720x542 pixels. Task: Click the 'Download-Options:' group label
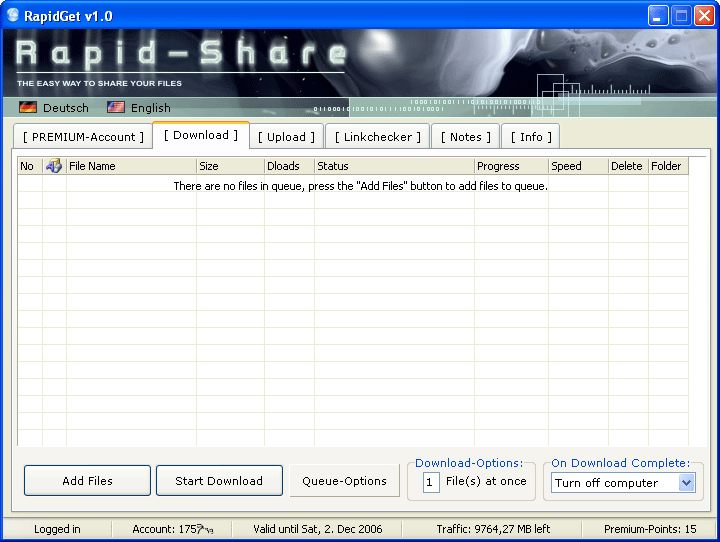tap(469, 463)
